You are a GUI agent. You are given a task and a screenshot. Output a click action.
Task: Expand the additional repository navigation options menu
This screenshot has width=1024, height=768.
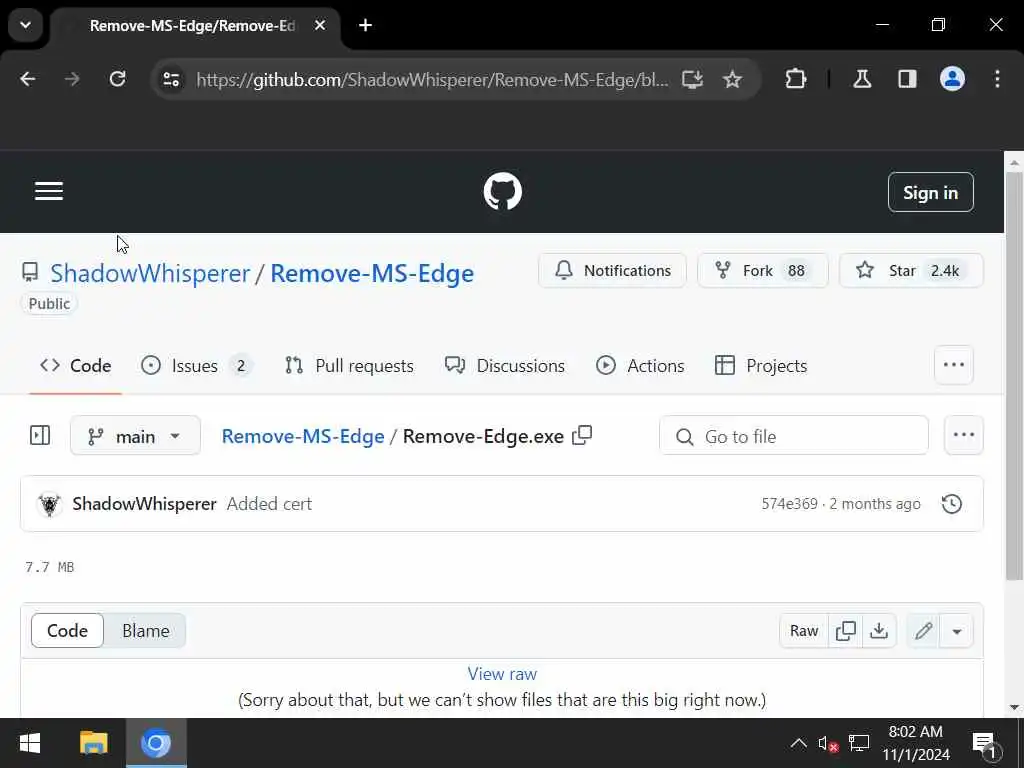coord(954,365)
